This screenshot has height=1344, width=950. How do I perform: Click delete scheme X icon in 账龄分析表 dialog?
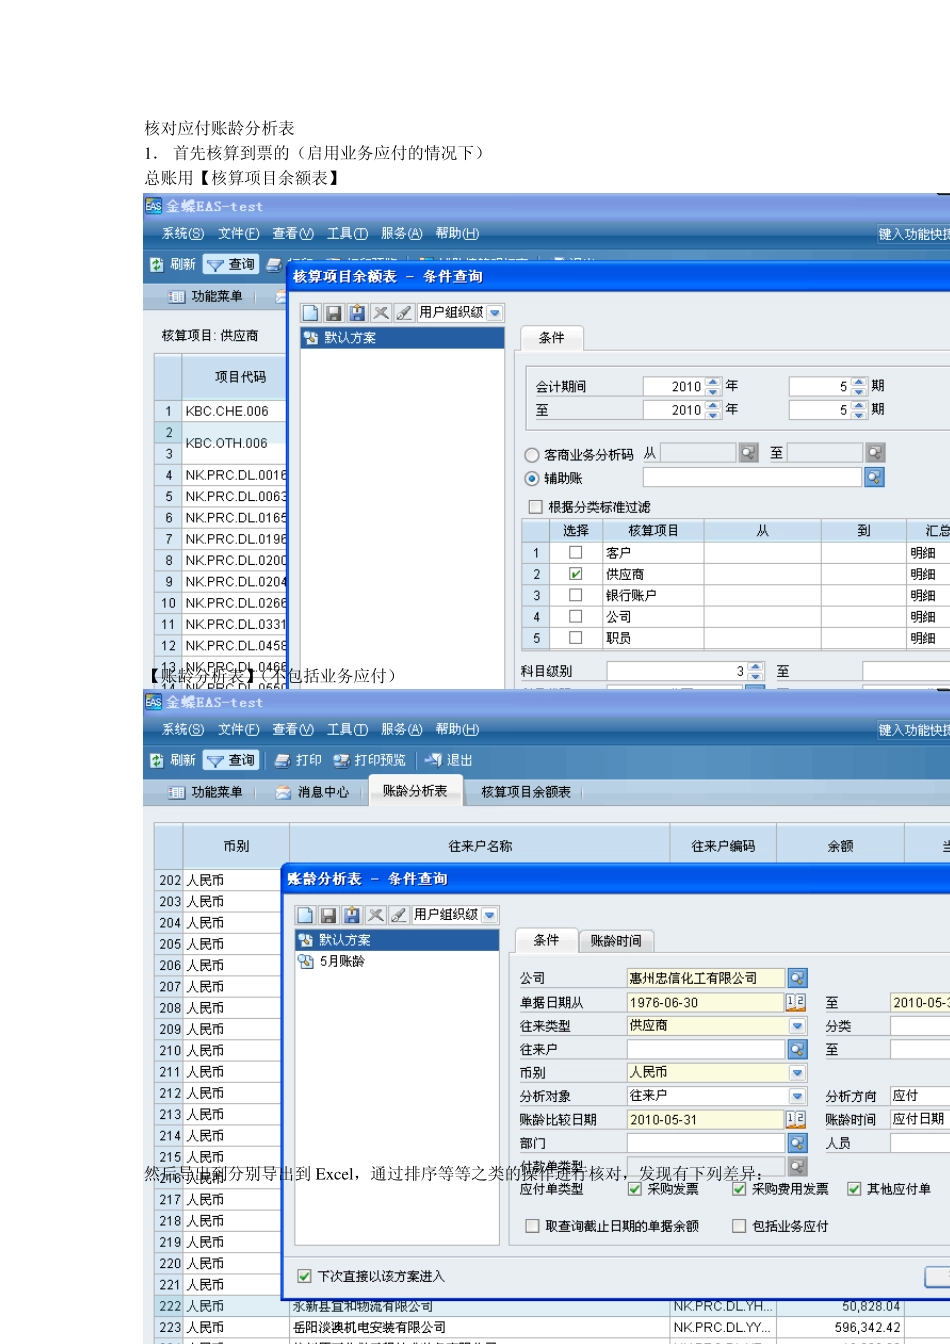click(x=375, y=915)
